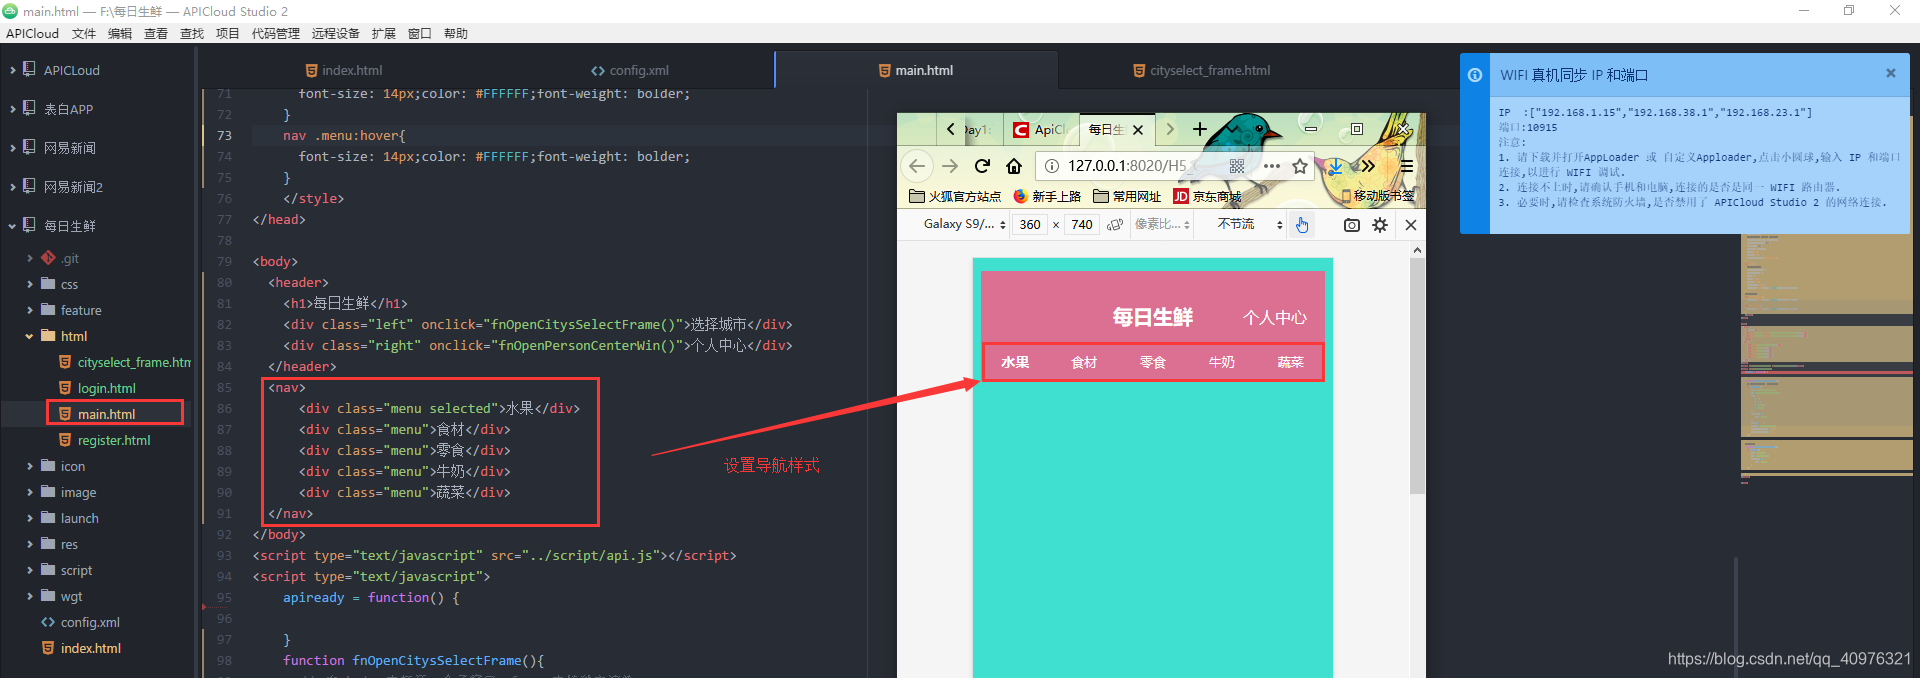Reload the Firefox page
Screen dimensions: 1920x678
pyautogui.click(x=982, y=166)
